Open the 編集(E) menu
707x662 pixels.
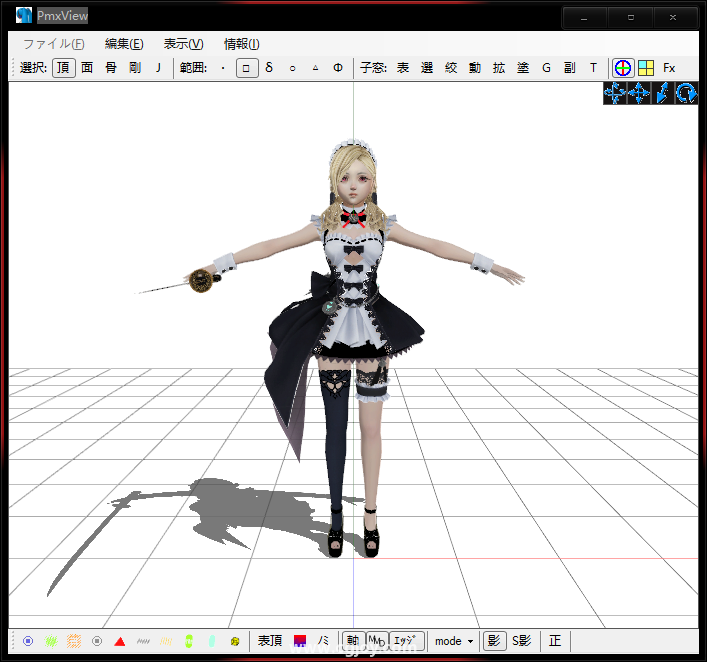point(124,44)
